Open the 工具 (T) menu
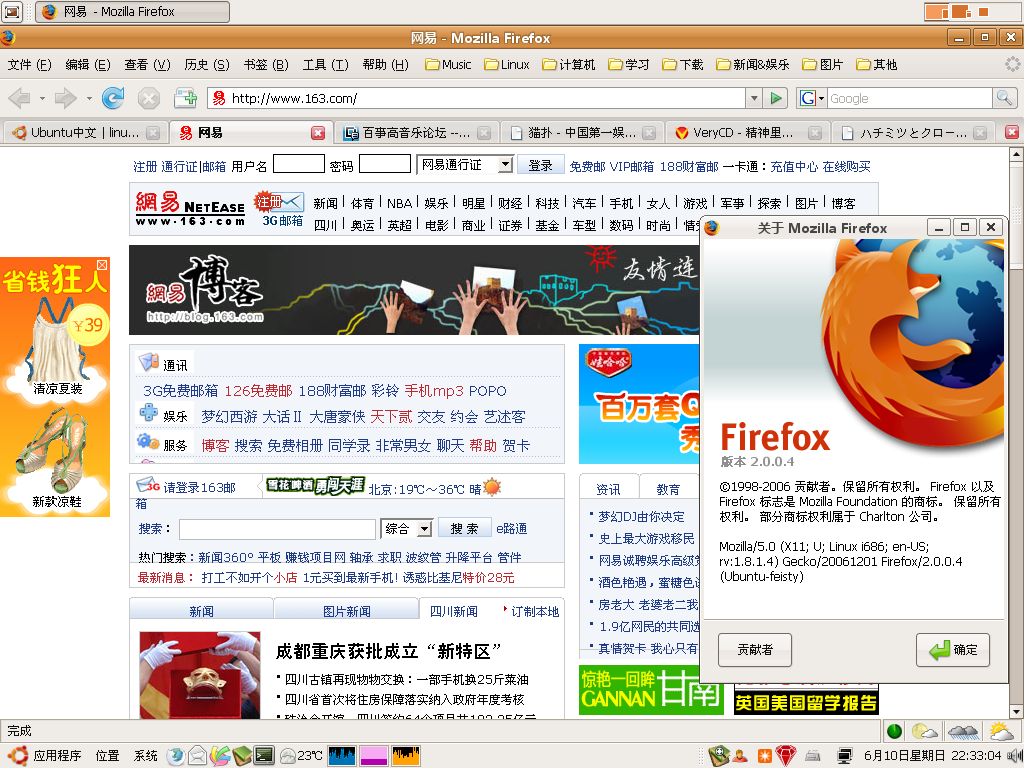 tap(325, 65)
